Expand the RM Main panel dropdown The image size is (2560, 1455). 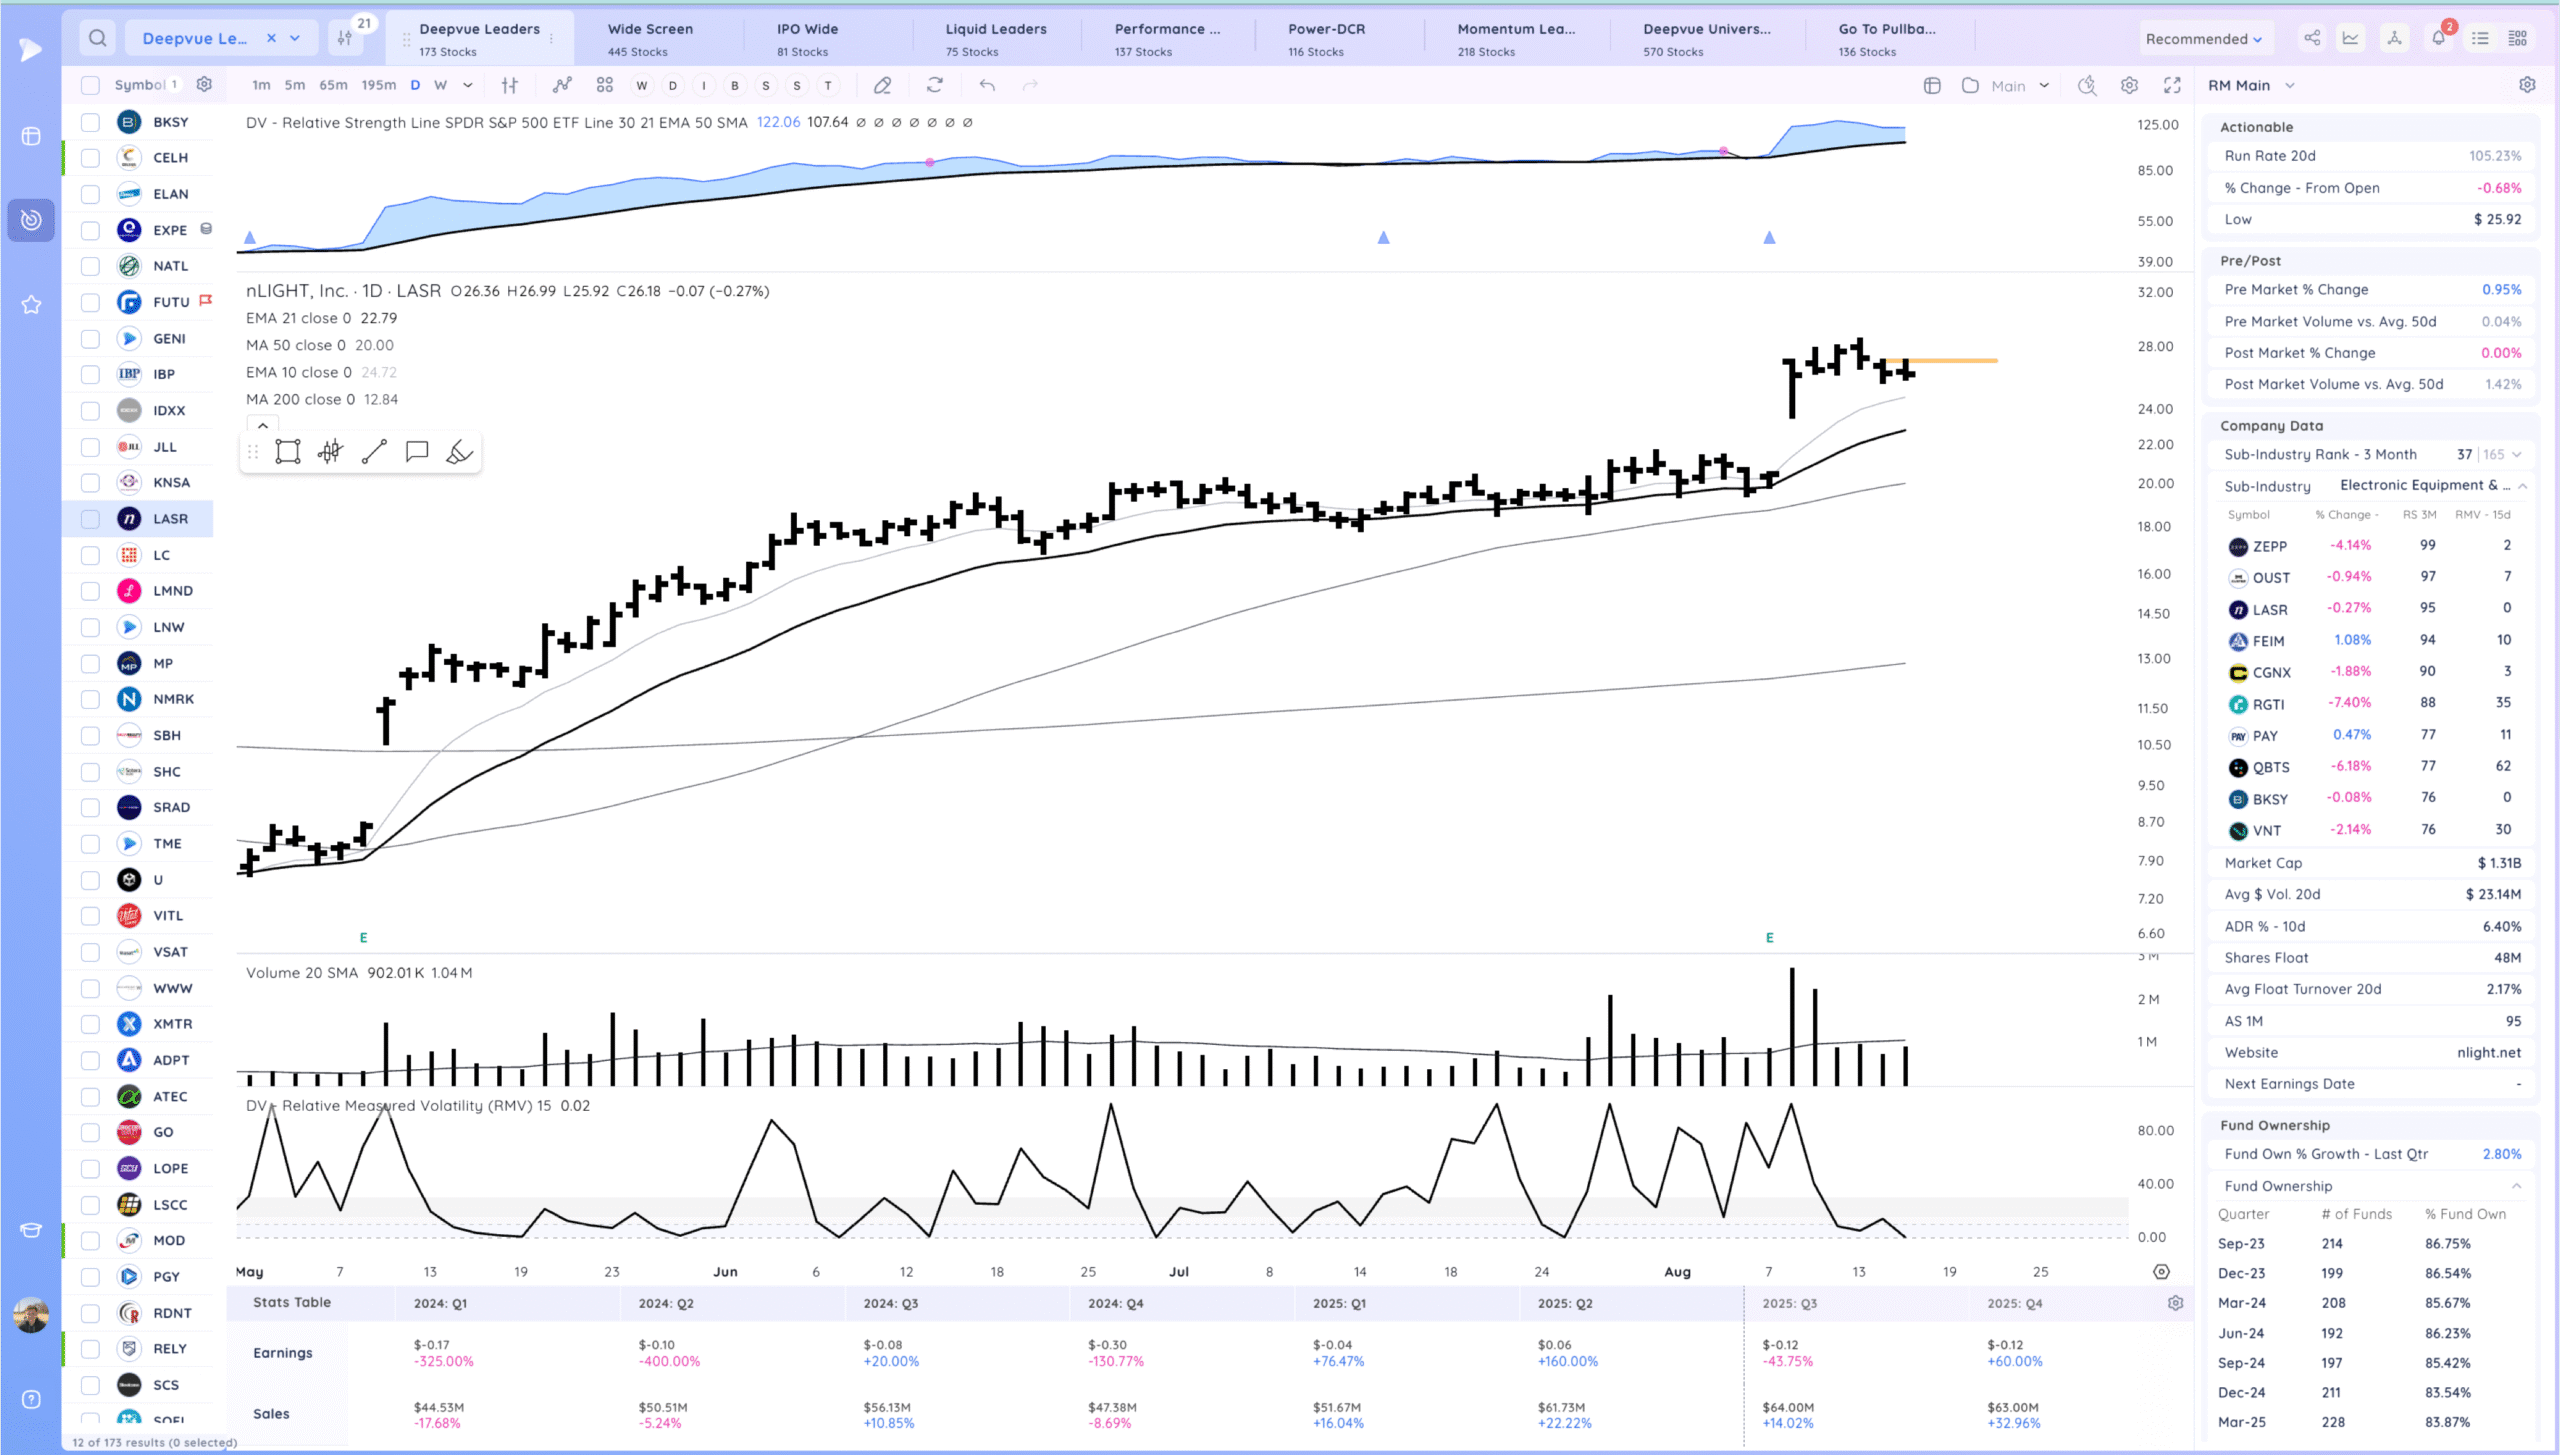2290,86
